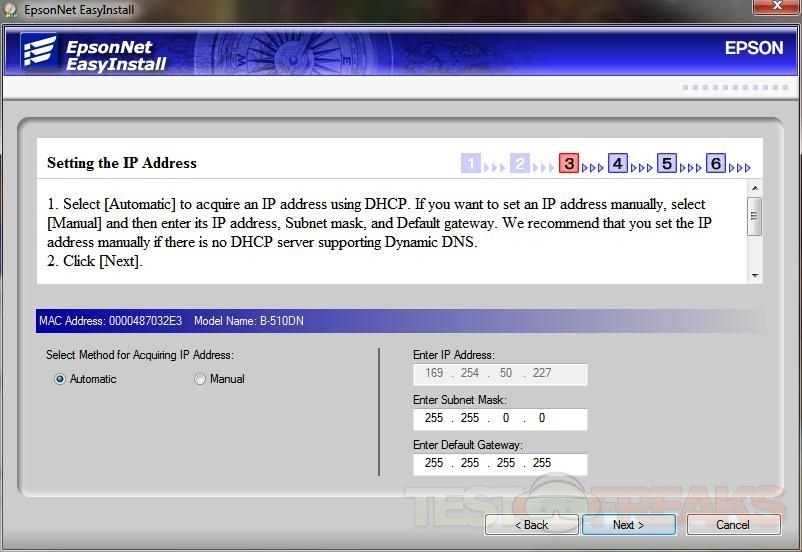802x552 pixels.
Task: Click the Default Gateway input field
Action: click(x=499, y=463)
